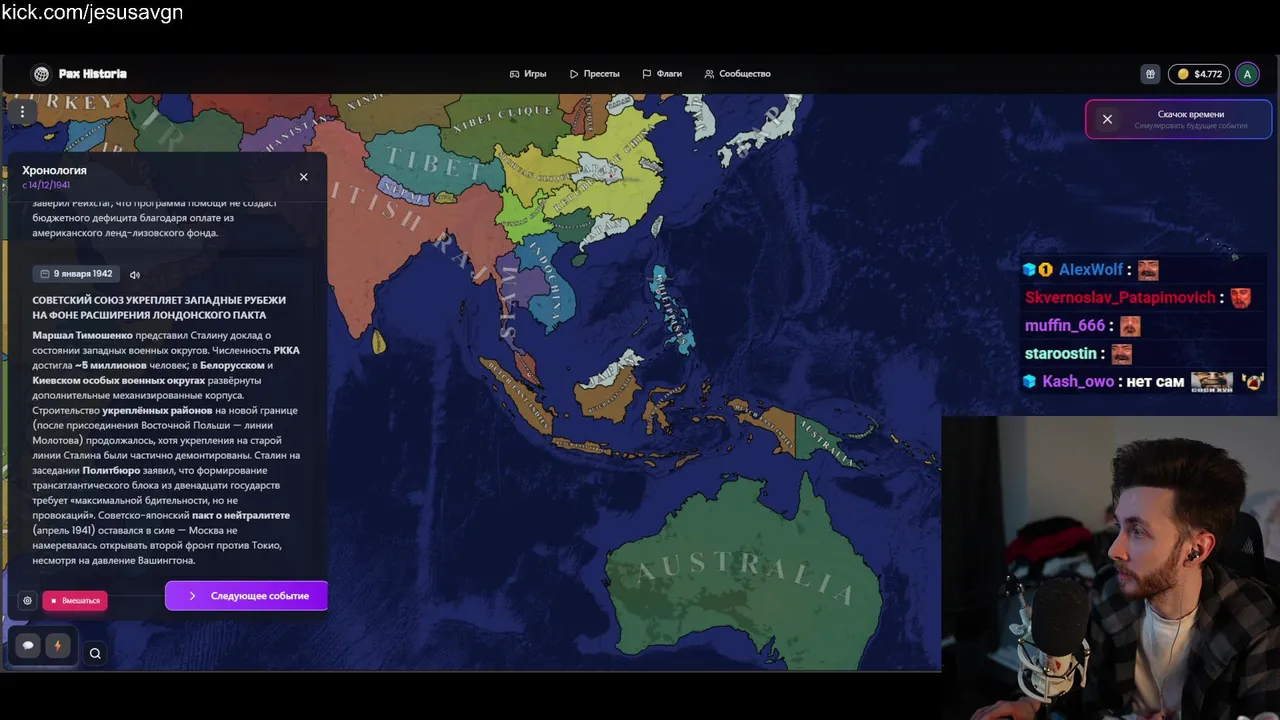The height and width of the screenshot is (720, 1280).
Task: Open the Сообщество menu item
Action: click(737, 74)
